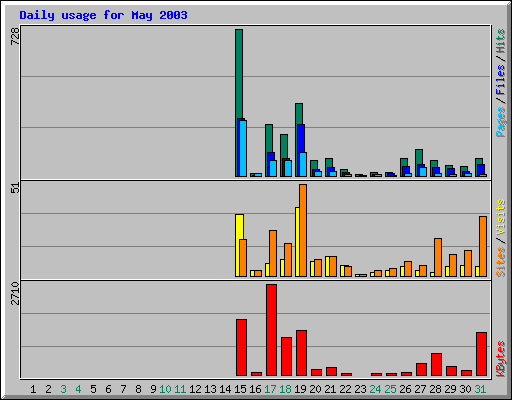Image resolution: width=512 pixels, height=400 pixels.
Task: Click the orange Sites bar for day 19
Action: pos(303,230)
